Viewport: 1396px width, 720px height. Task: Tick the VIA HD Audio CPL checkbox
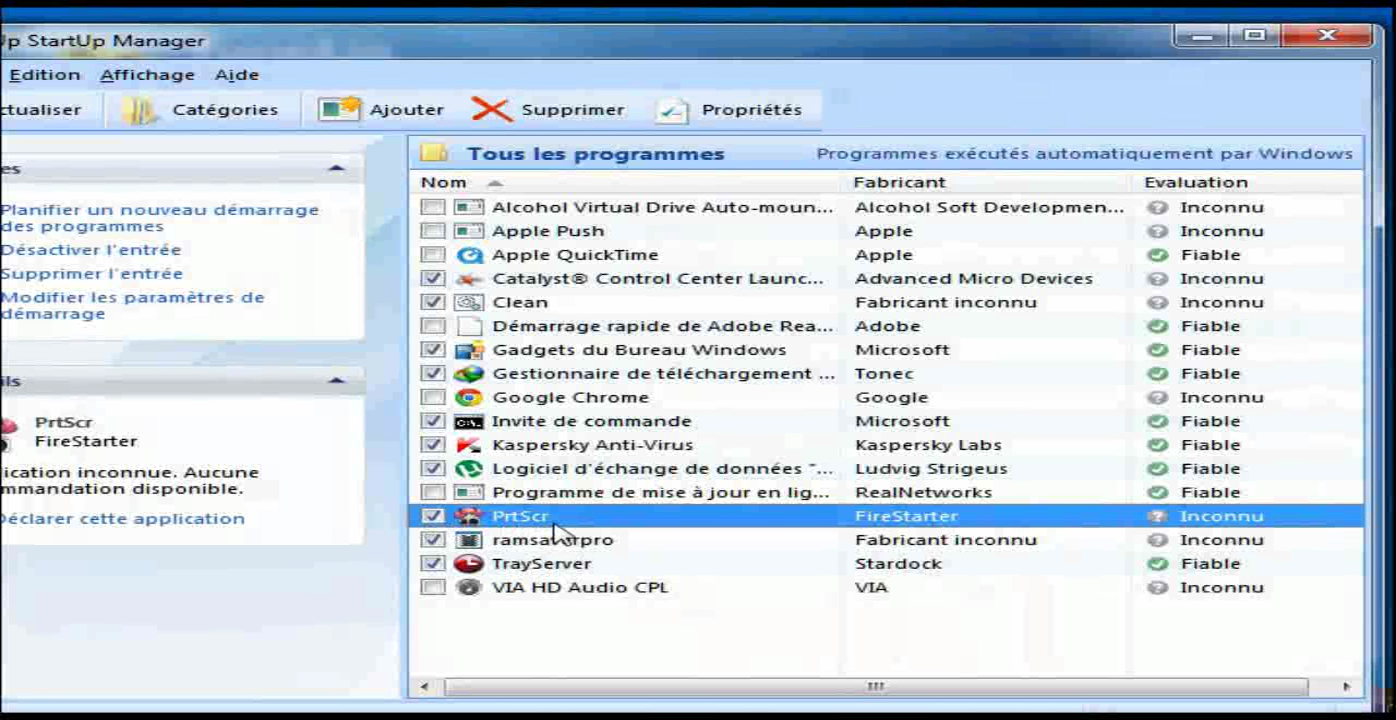(x=433, y=587)
